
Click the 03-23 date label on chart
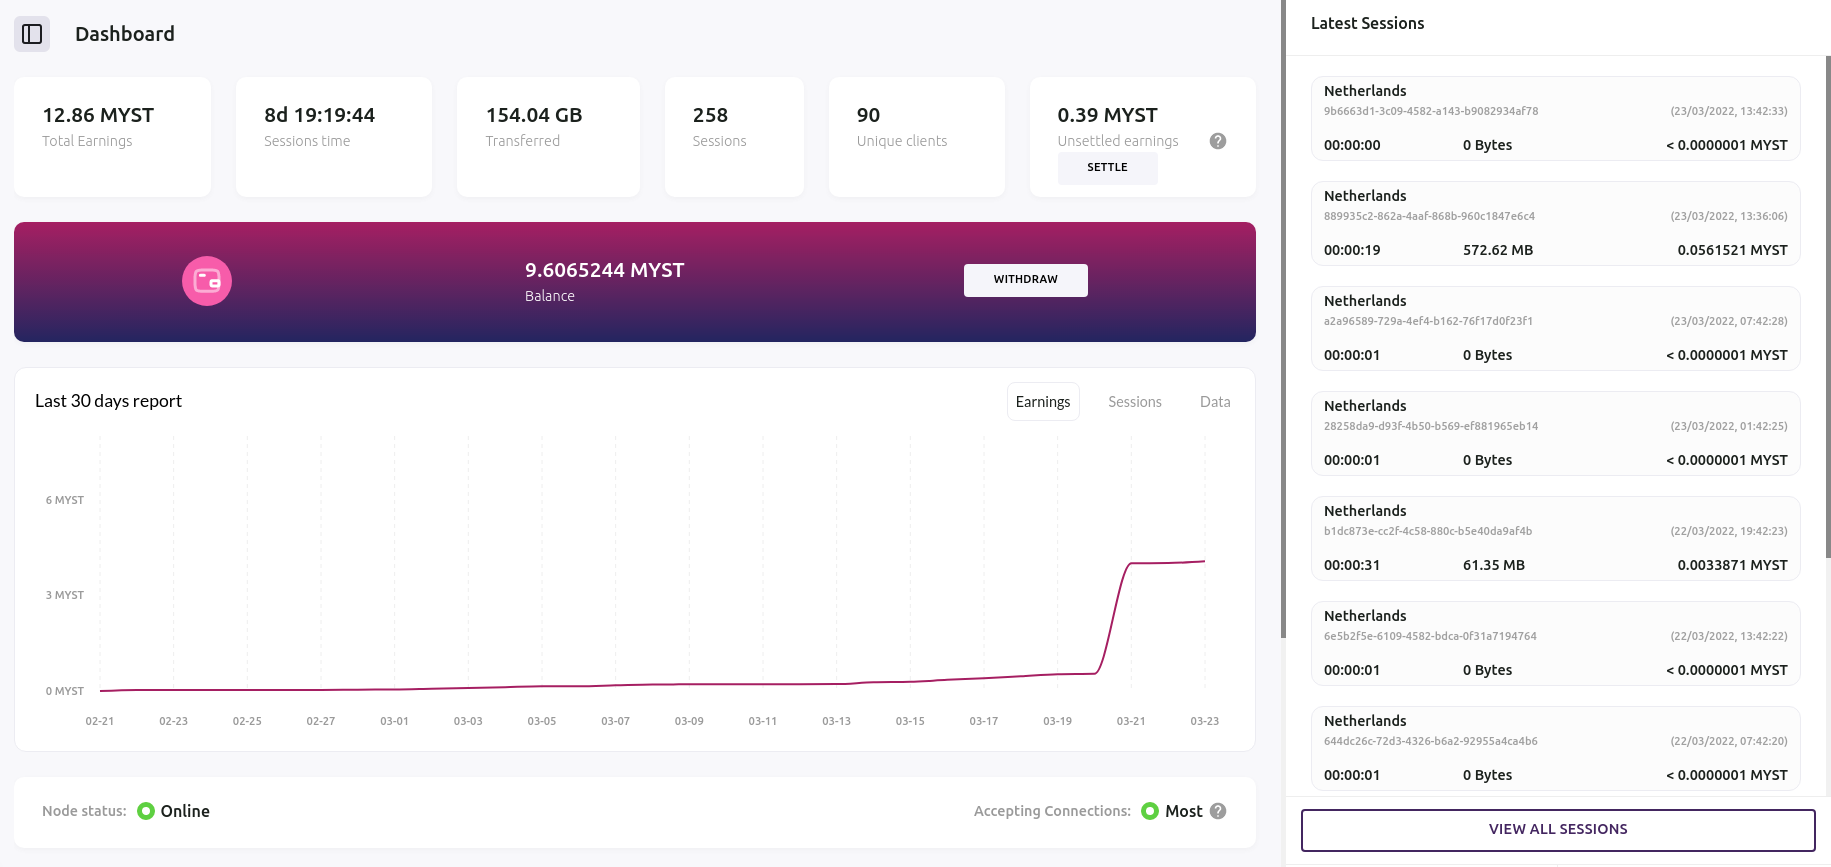[x=1205, y=721]
